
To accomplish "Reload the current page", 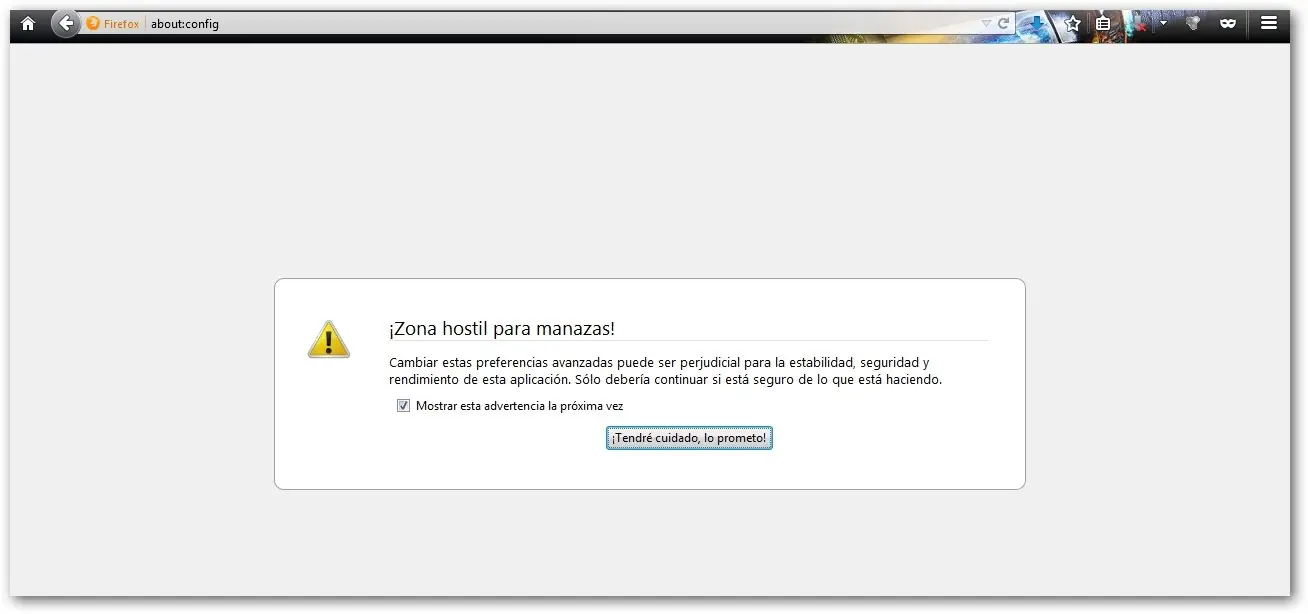I will (x=1003, y=23).
